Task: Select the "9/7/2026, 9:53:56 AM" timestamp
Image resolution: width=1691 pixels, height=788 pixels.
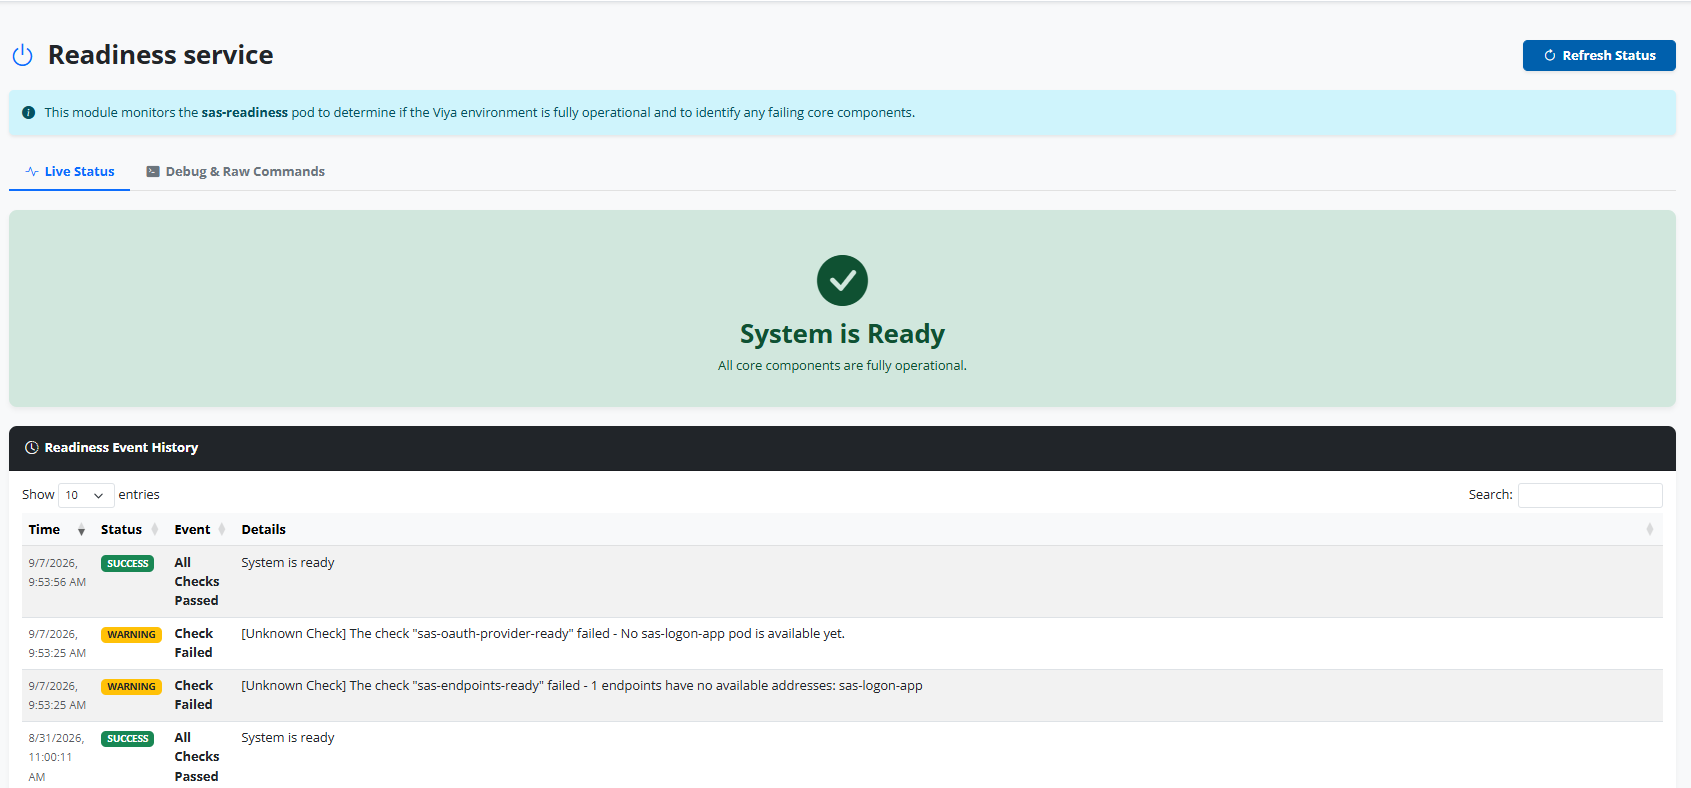Action: (x=57, y=573)
